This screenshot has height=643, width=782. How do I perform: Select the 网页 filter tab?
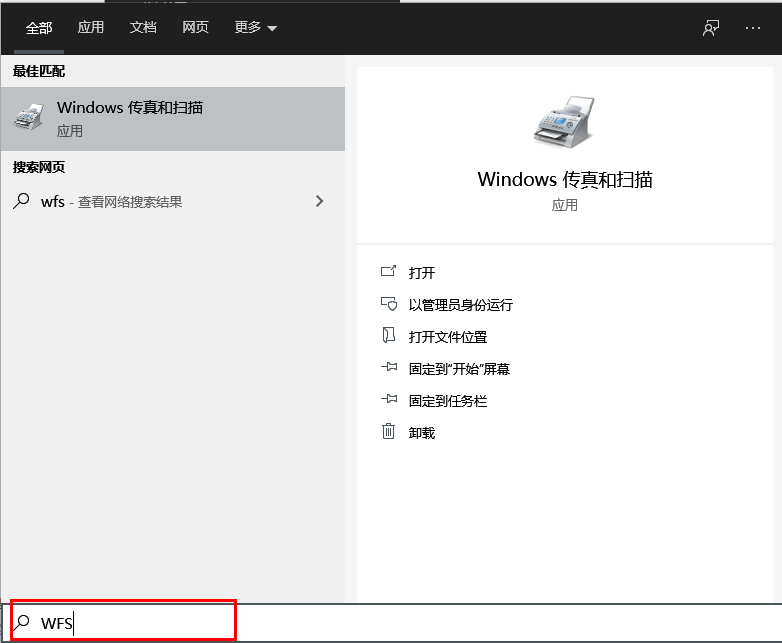point(196,28)
